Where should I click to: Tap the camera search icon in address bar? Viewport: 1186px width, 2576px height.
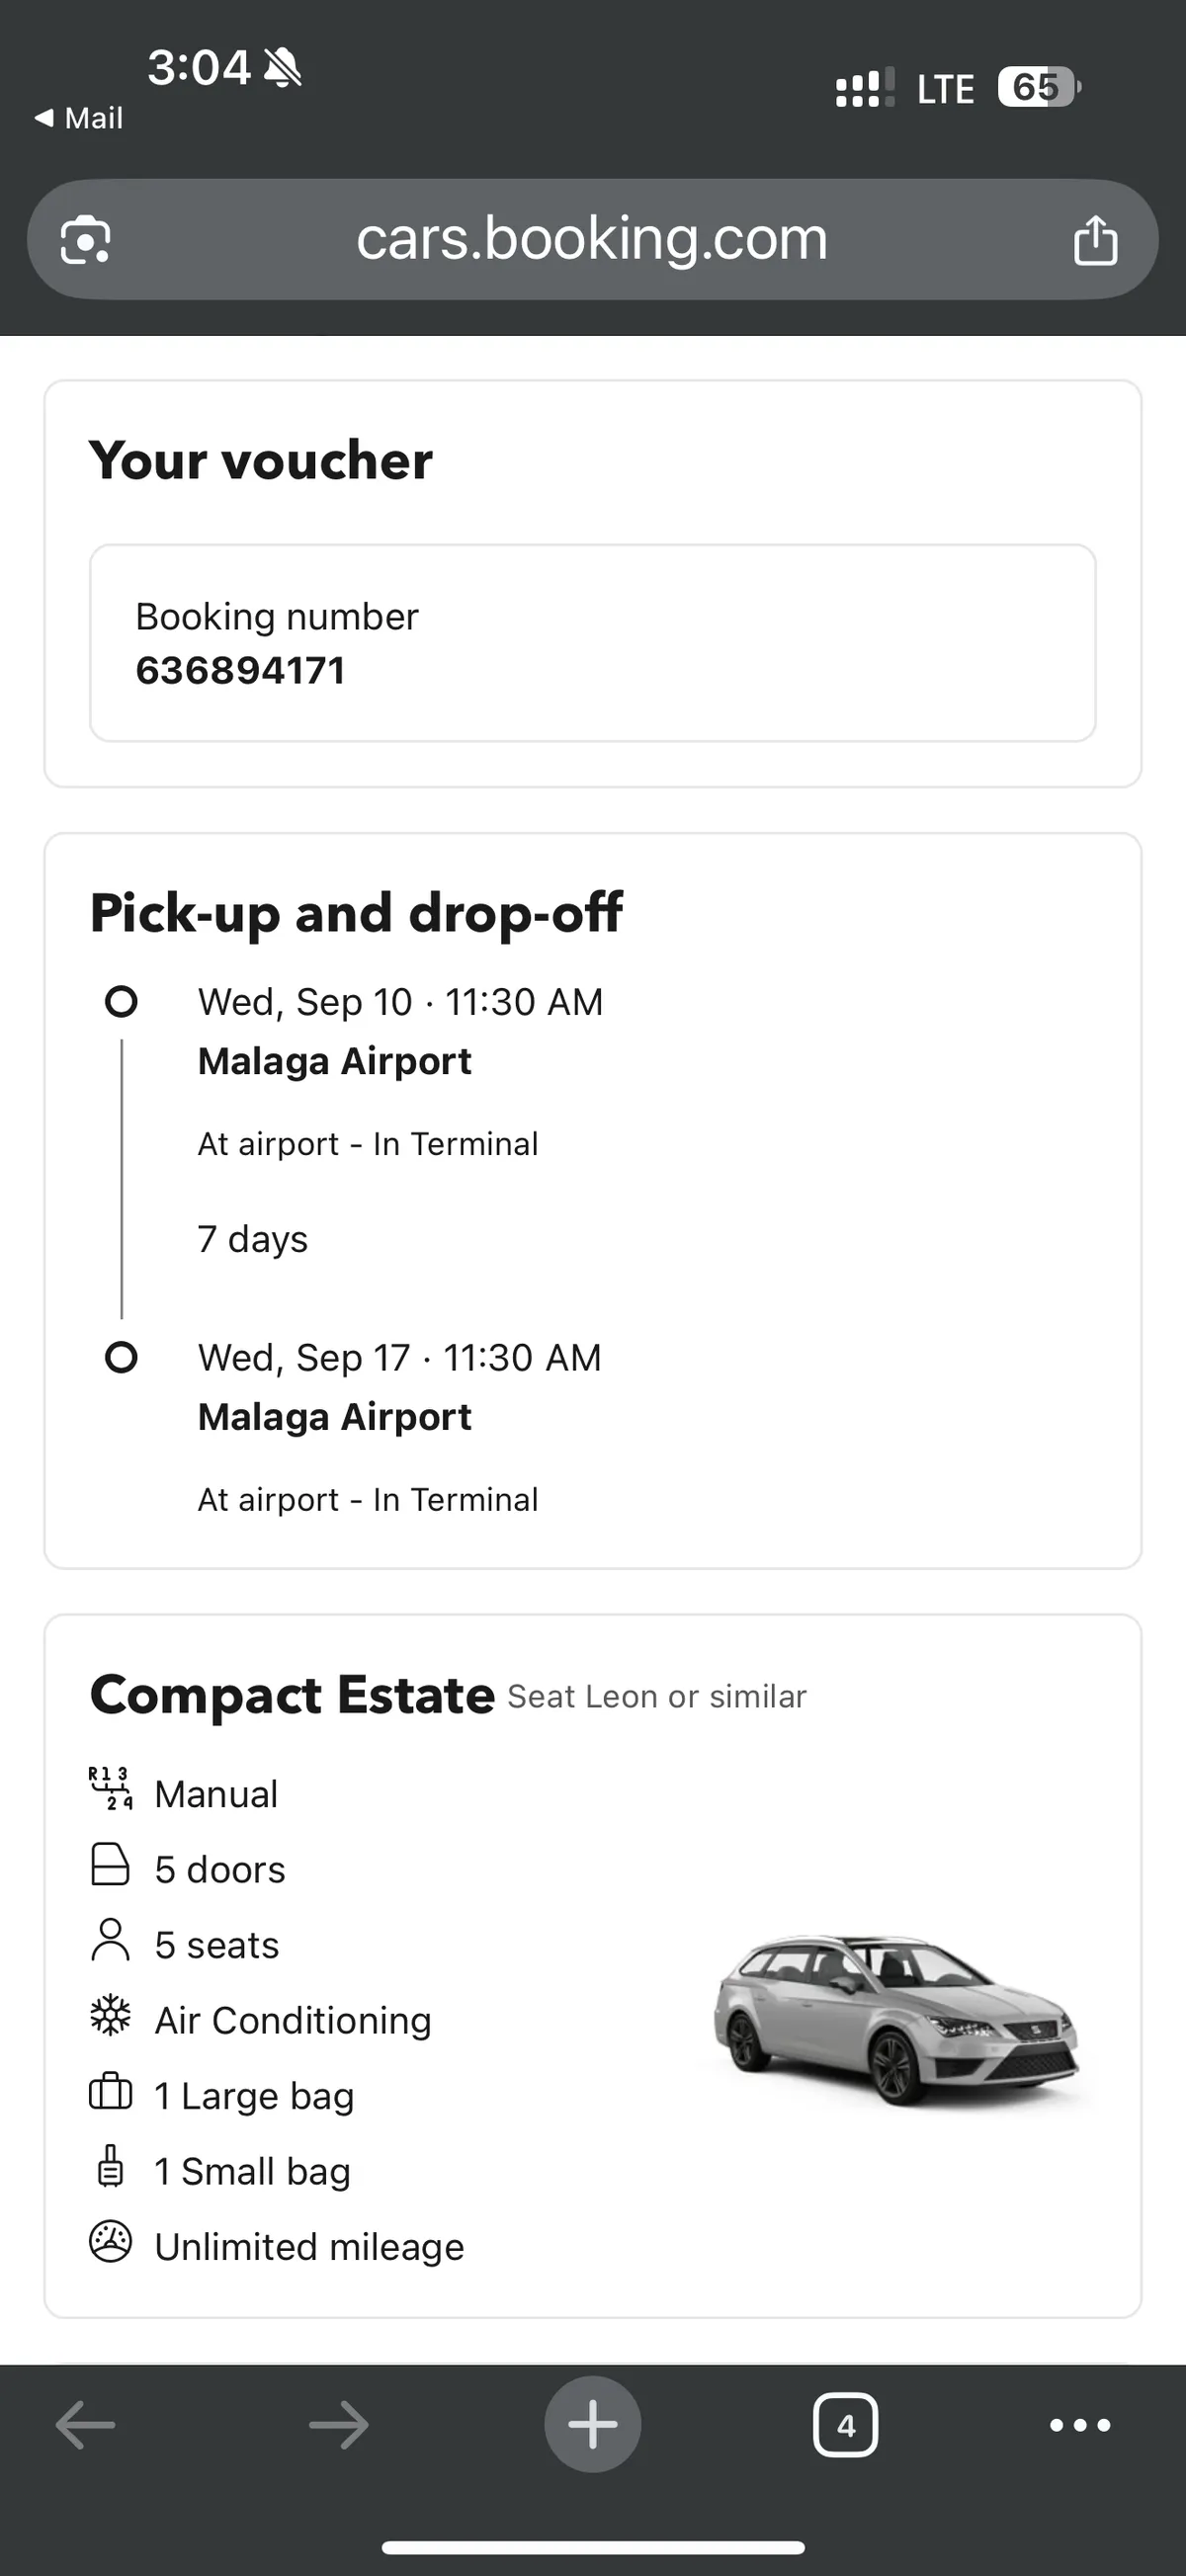click(85, 240)
